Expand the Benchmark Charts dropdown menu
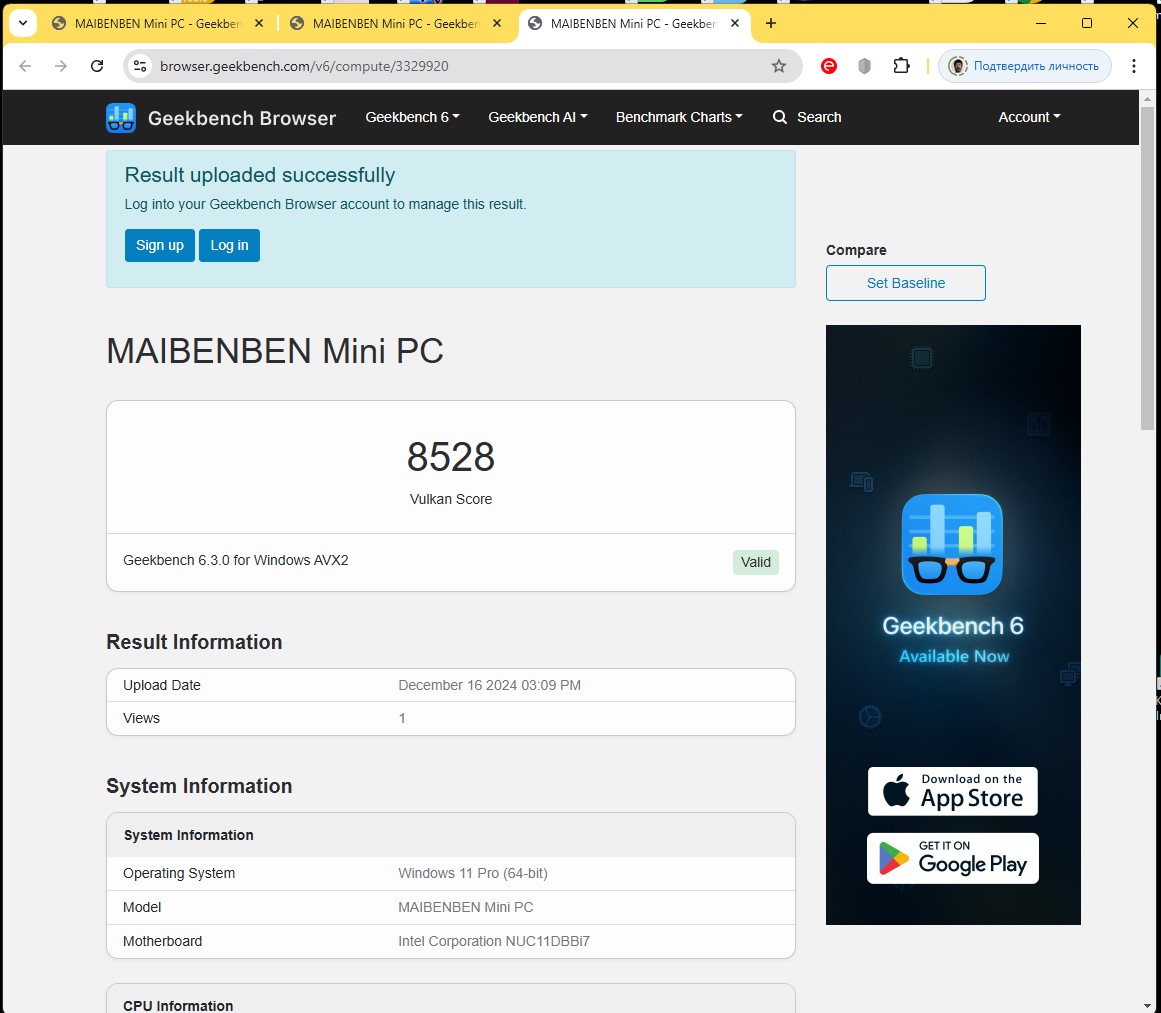 (679, 117)
